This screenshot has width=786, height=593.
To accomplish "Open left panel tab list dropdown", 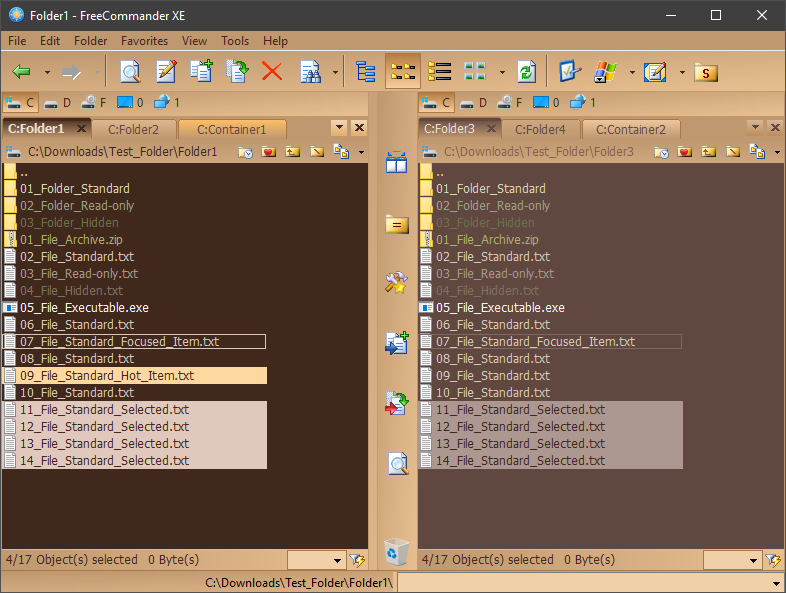I will pos(339,128).
